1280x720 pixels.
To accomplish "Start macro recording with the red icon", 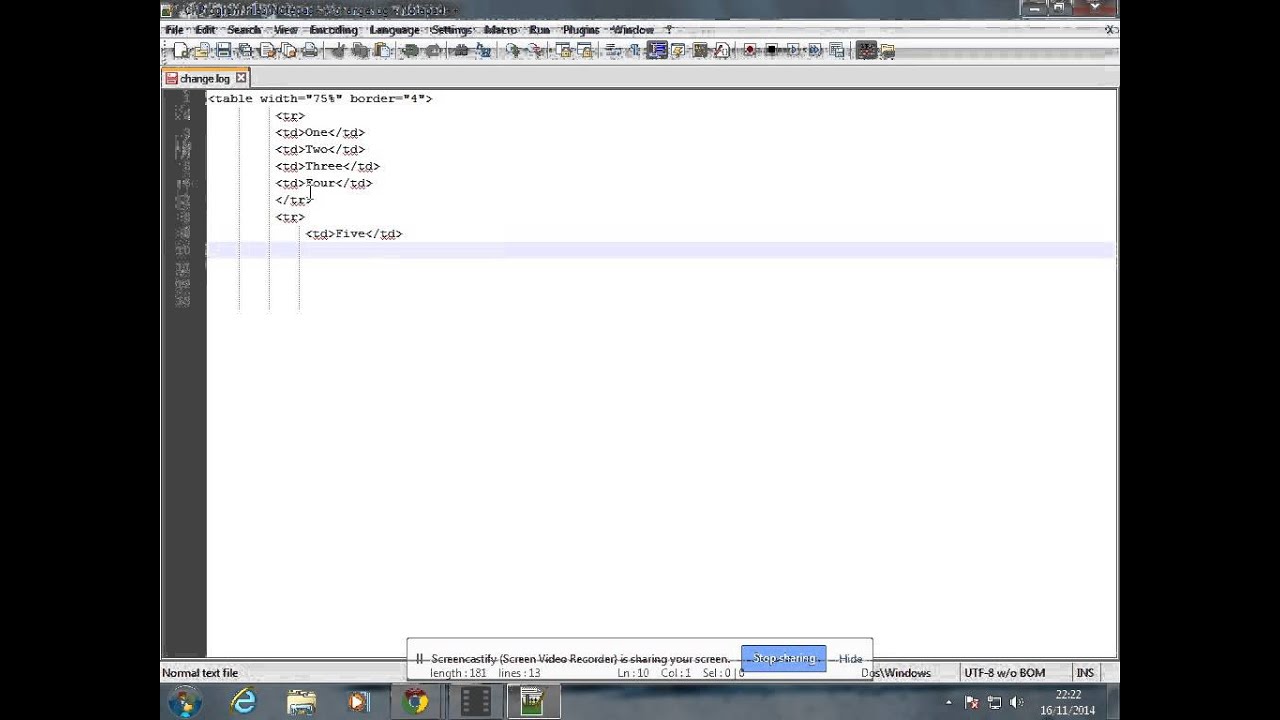I will click(750, 50).
